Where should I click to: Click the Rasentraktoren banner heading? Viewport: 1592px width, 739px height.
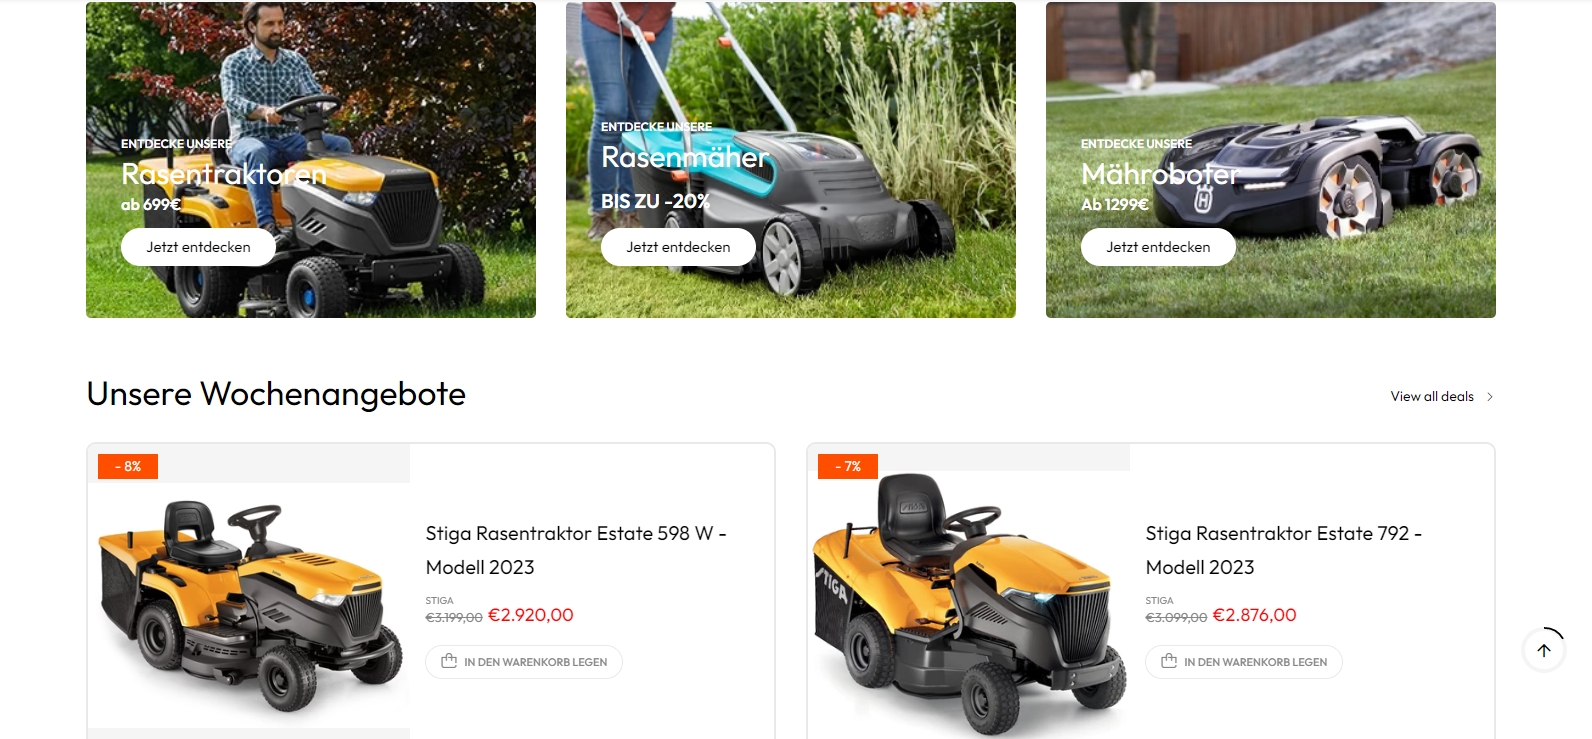[x=224, y=174]
